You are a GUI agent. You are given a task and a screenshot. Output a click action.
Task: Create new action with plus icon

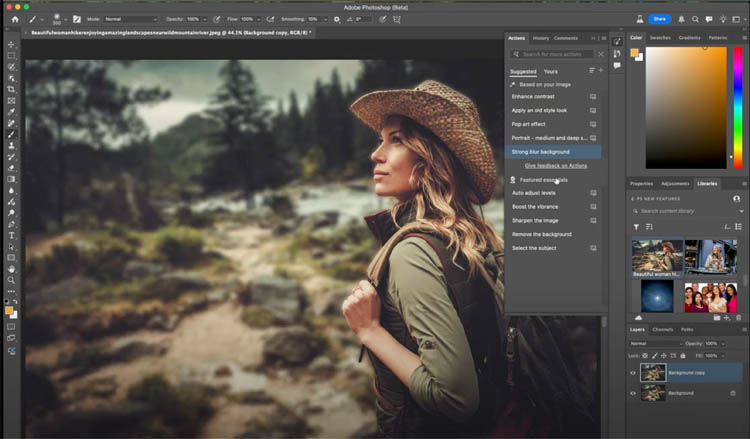click(601, 70)
